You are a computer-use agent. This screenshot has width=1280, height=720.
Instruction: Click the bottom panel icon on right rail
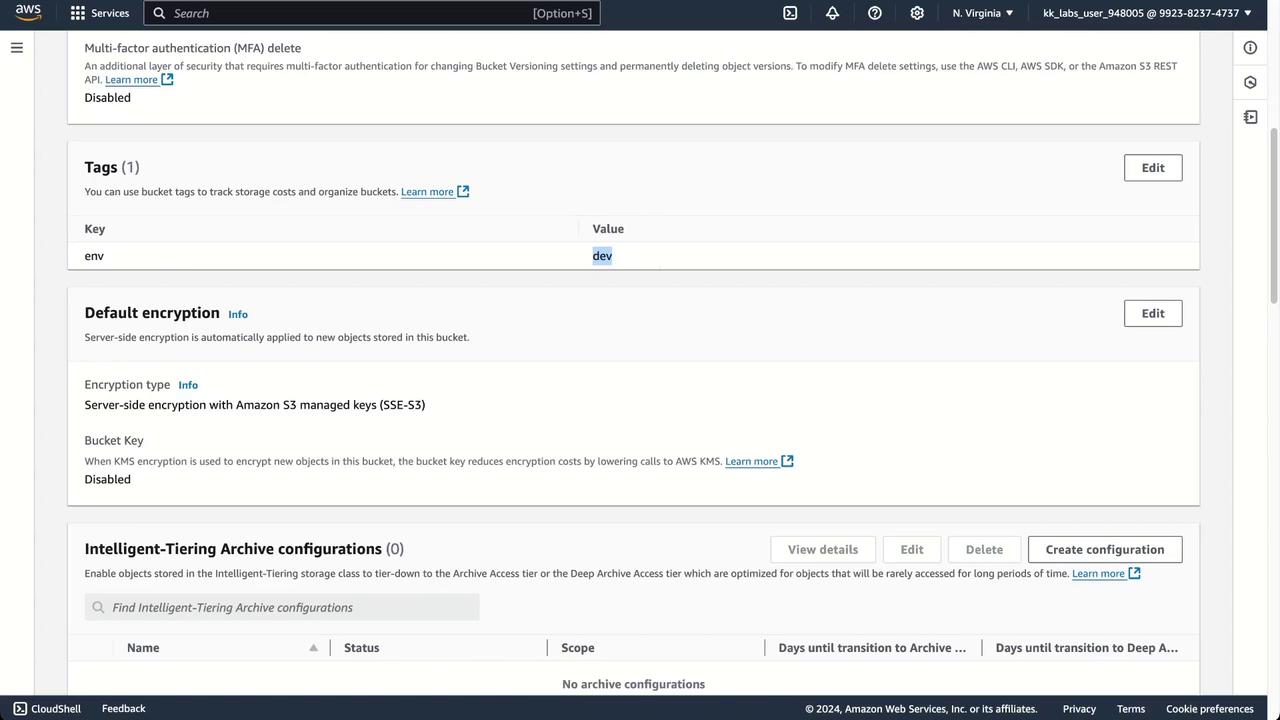(1250, 117)
